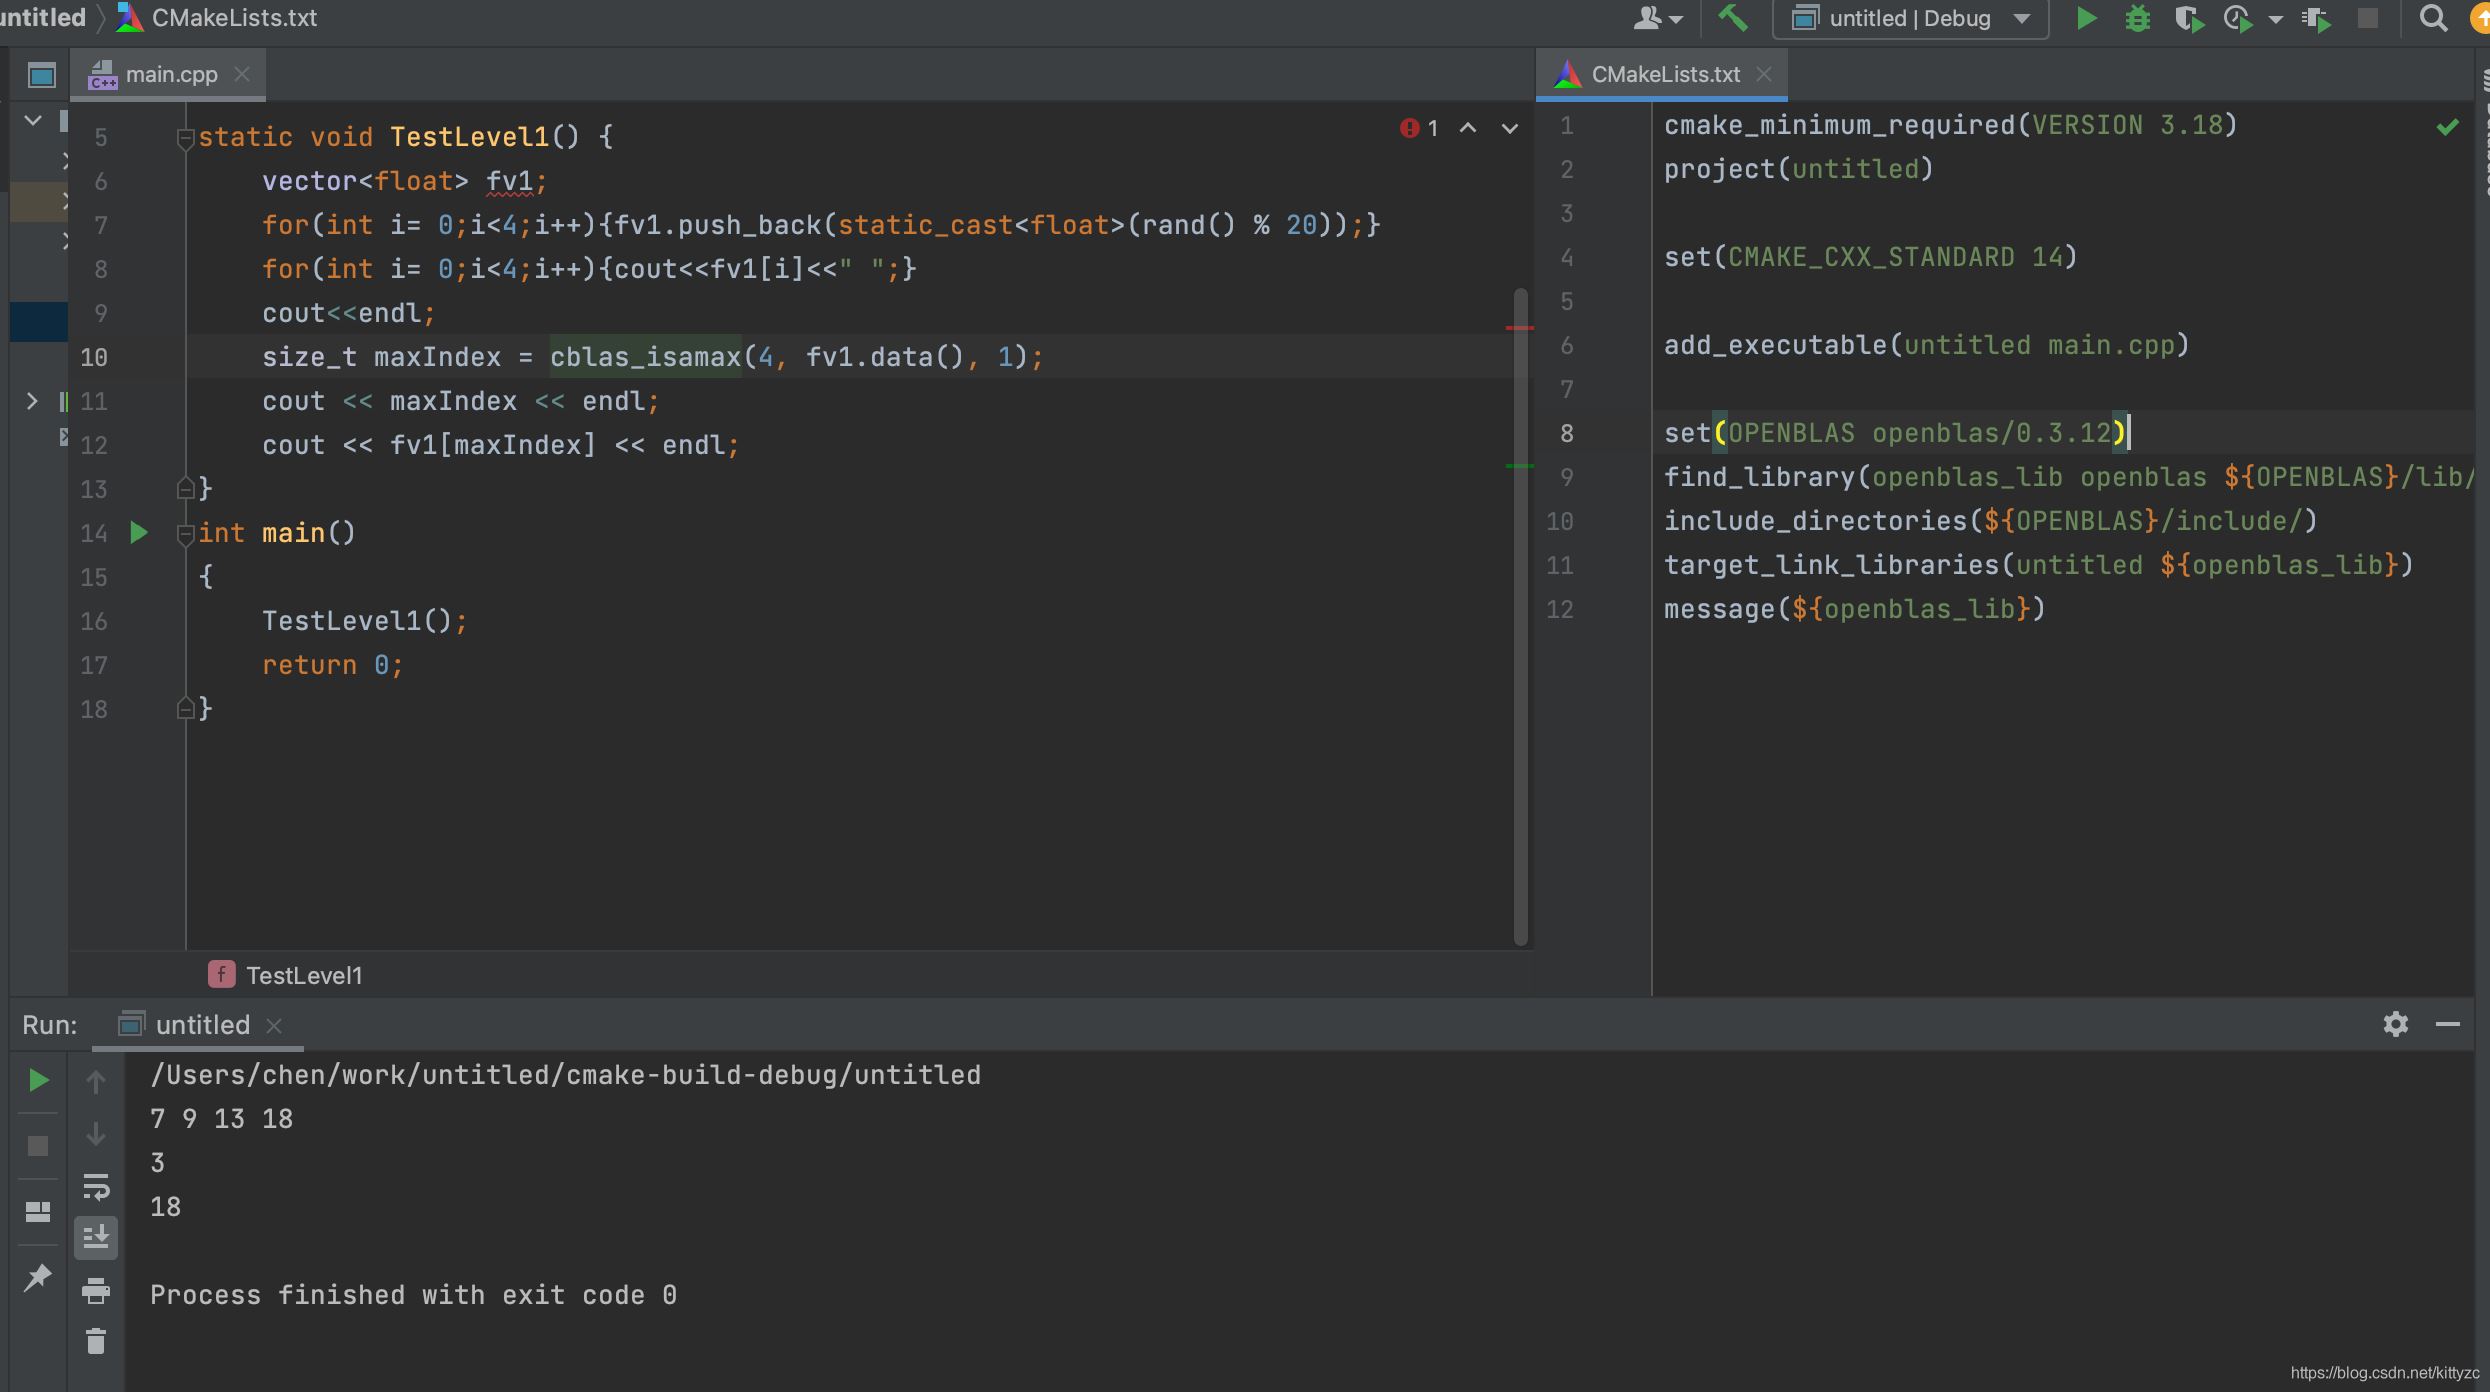Click the Run (play) button to execute
The image size is (2490, 1392).
tap(38, 1079)
